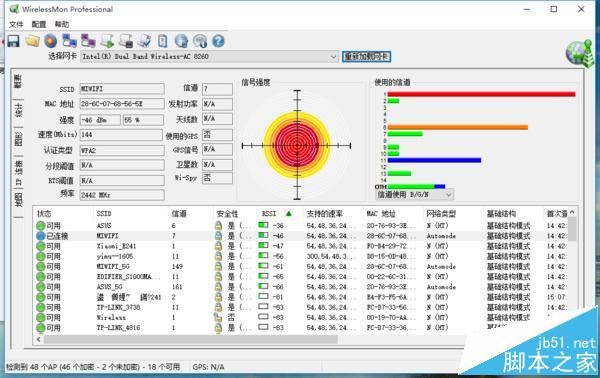Screen dimensions: 600x378
Task: Select the MIWIFI_5G network row SSID
Action: [113, 266]
